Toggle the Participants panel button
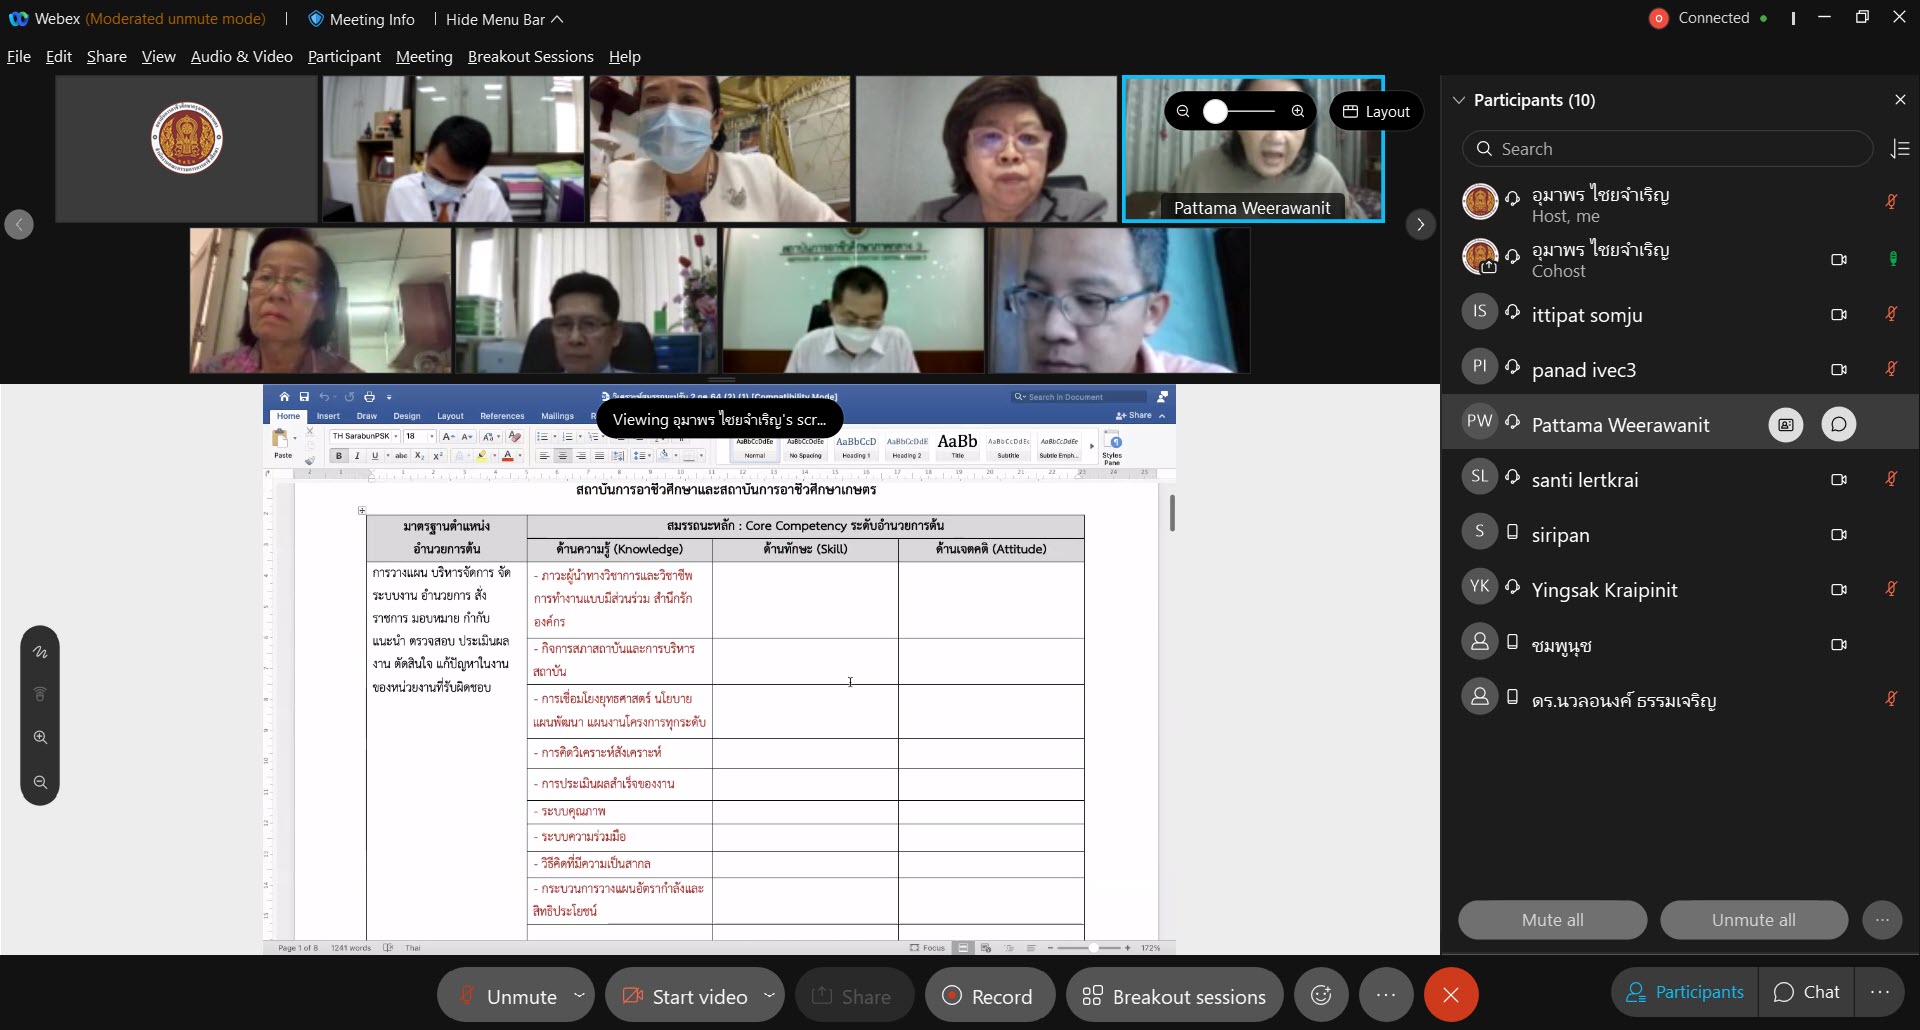Screen dimensions: 1920x1030 click(1685, 992)
